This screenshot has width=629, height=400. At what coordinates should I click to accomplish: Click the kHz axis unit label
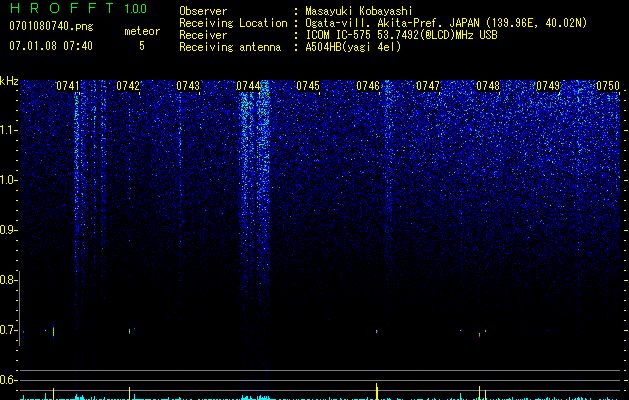(x=9, y=81)
